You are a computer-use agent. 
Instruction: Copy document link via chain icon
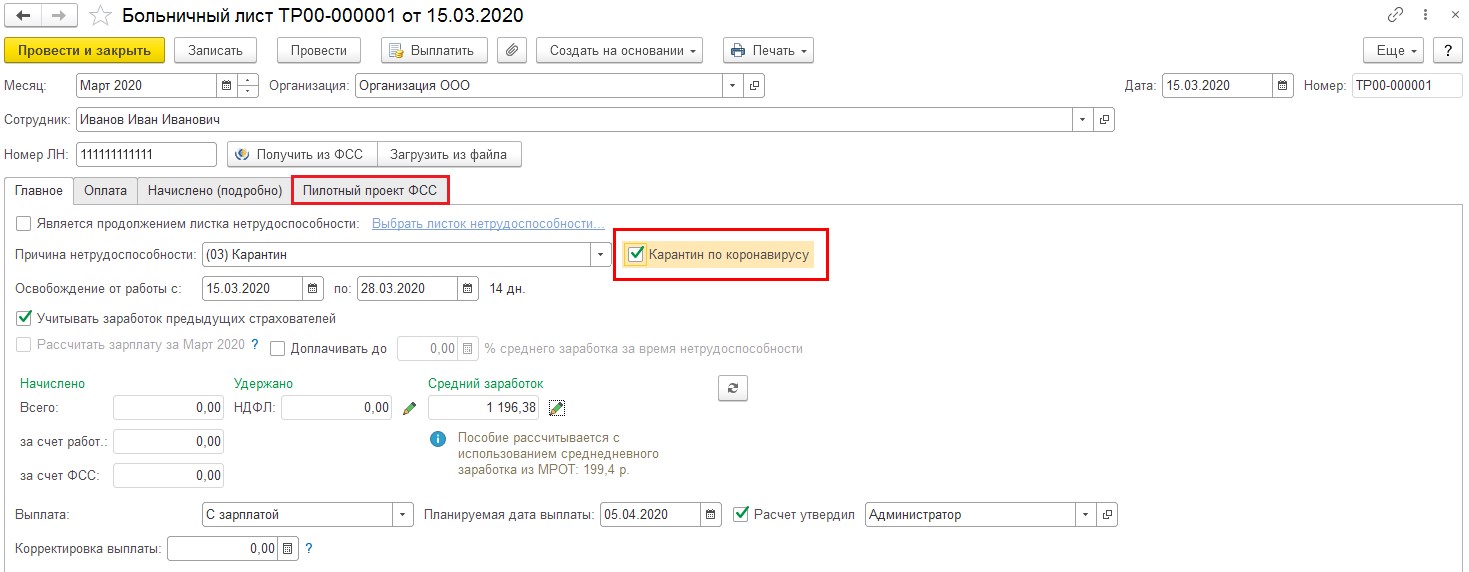[1395, 16]
